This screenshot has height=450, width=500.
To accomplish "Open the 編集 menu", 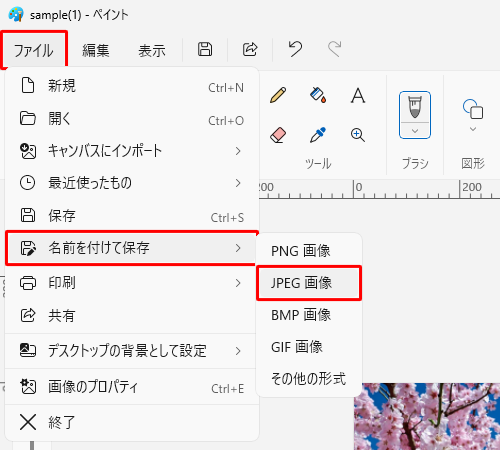I will click(96, 51).
